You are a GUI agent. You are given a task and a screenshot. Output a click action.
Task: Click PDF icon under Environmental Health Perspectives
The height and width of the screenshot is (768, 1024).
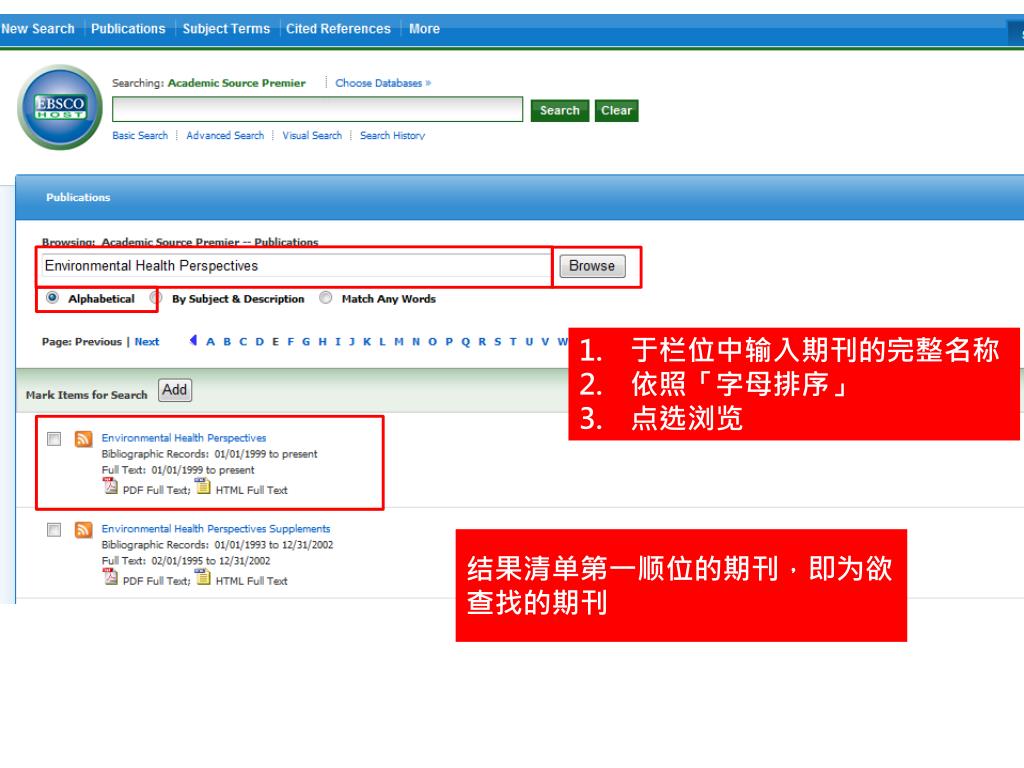110,486
